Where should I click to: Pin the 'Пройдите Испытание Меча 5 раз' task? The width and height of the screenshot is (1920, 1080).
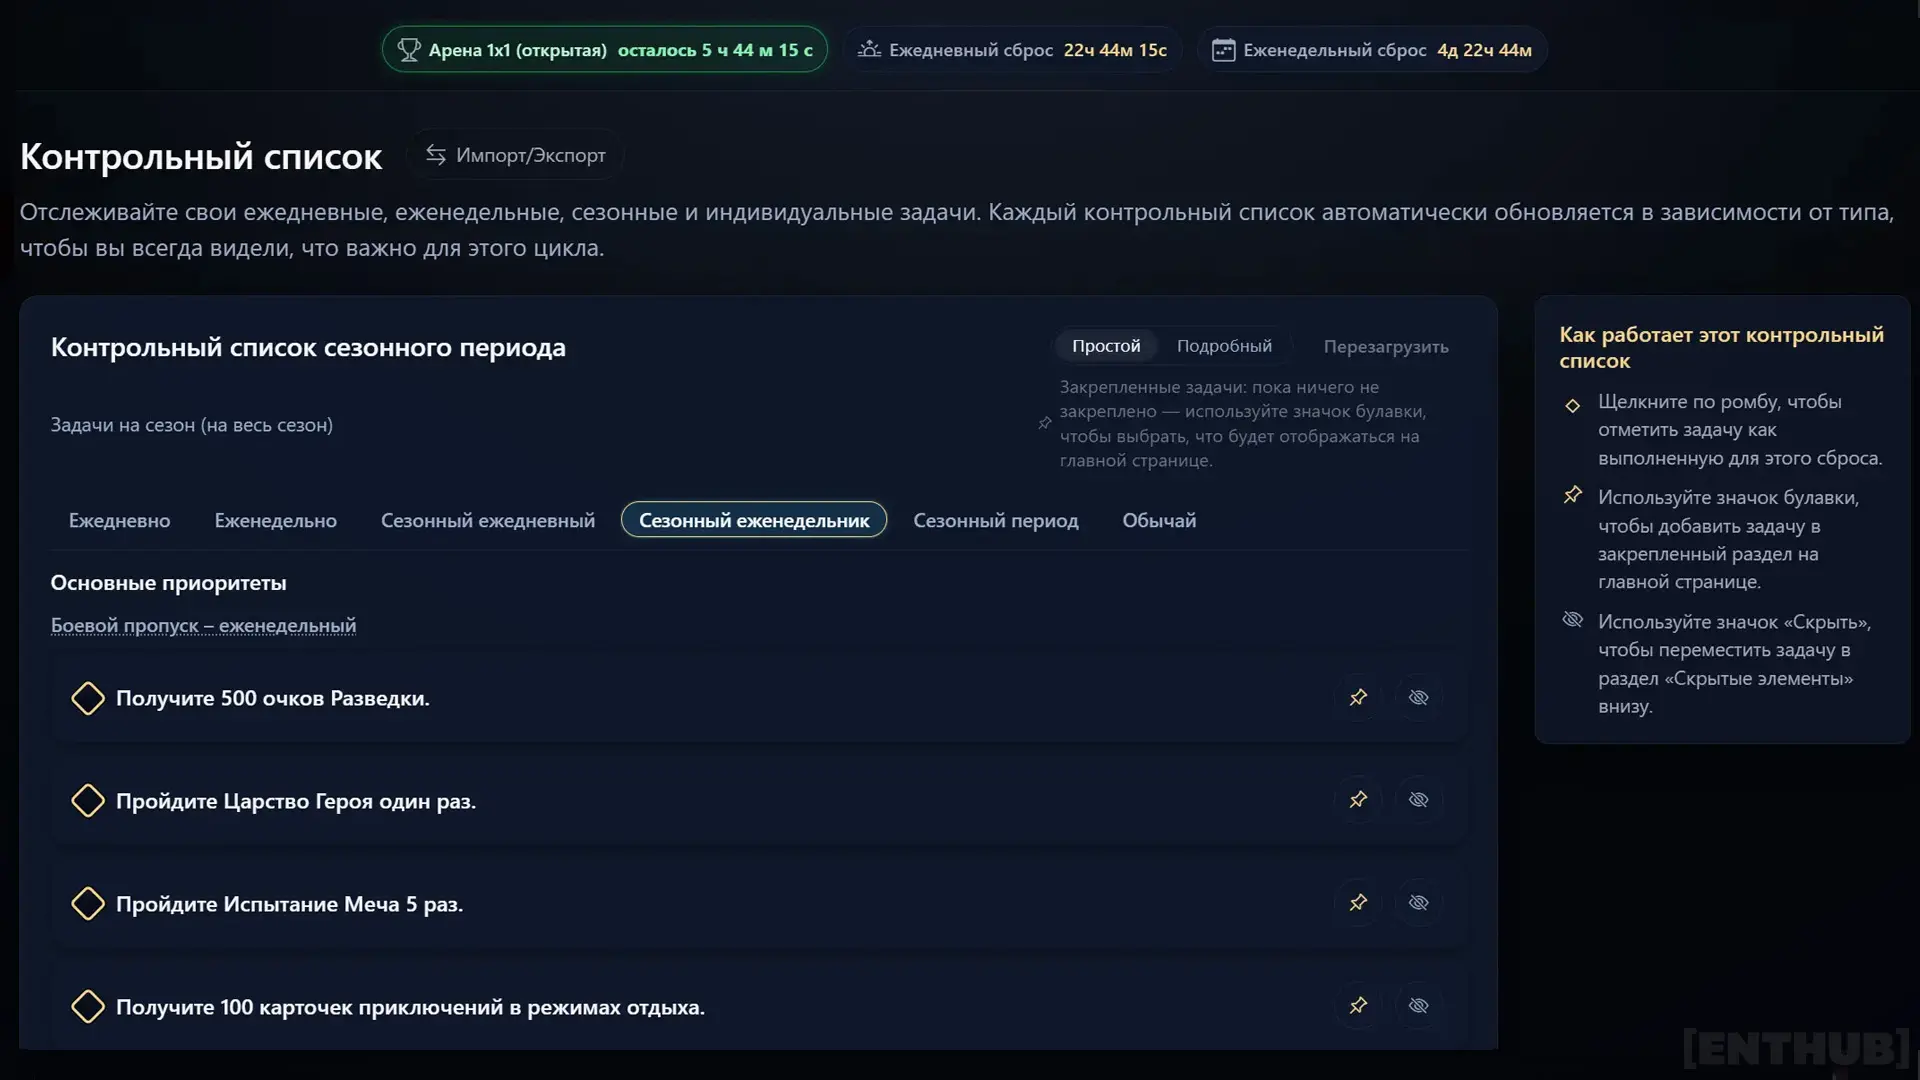pos(1358,903)
